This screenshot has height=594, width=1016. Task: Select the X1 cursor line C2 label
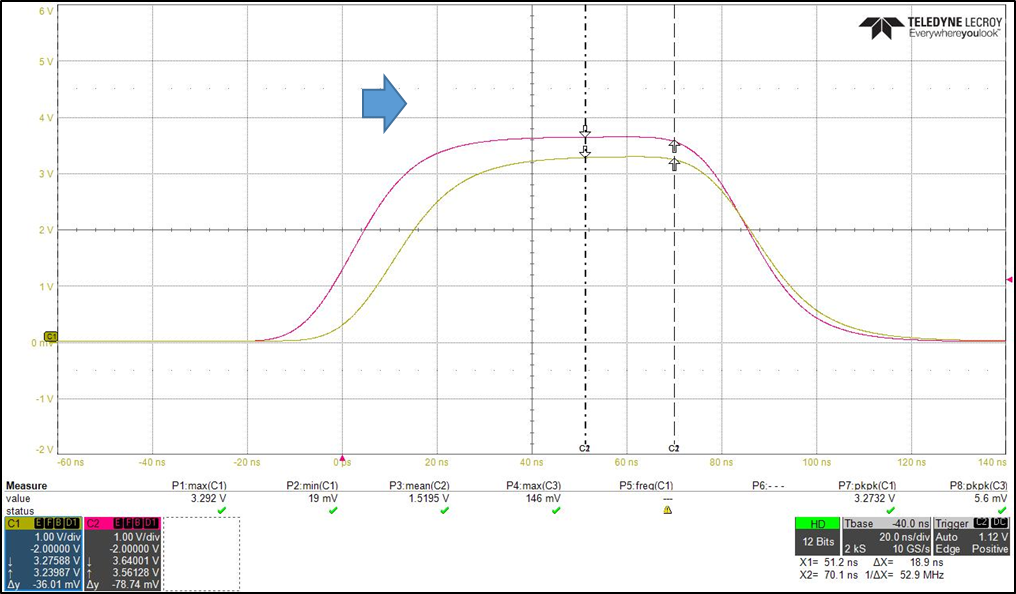click(584, 448)
